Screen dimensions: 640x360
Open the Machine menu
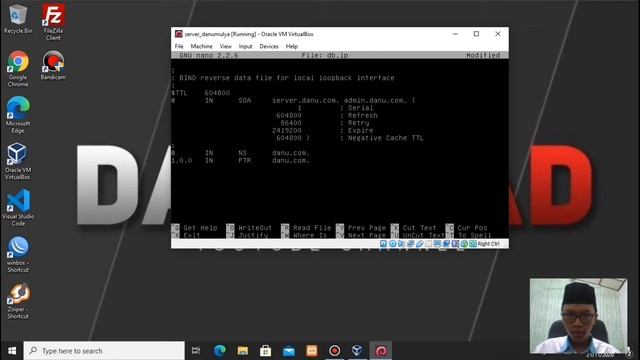click(x=201, y=46)
